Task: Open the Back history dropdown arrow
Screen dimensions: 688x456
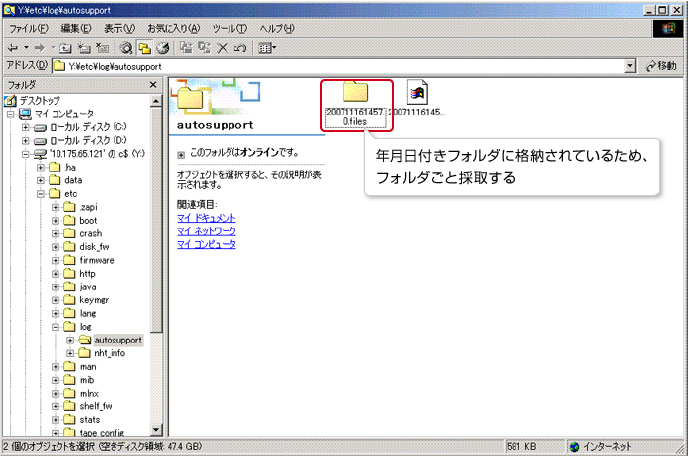Action: [x=26, y=47]
